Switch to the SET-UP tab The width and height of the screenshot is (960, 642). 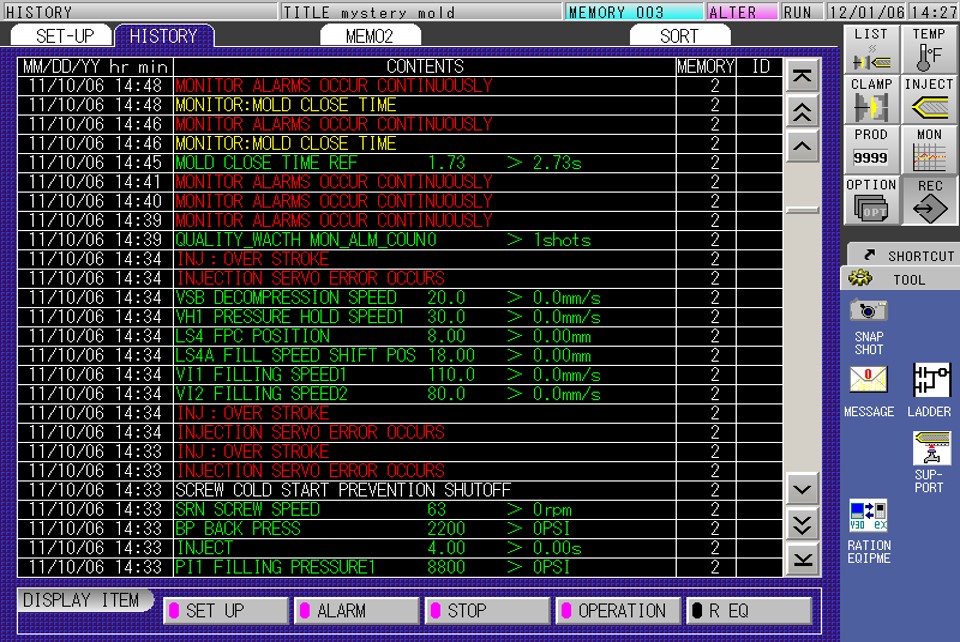[x=65, y=34]
